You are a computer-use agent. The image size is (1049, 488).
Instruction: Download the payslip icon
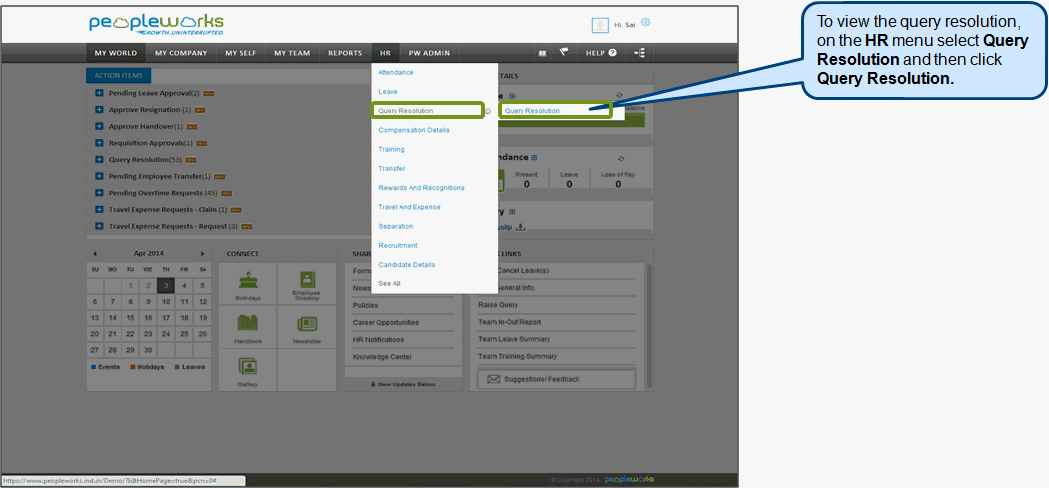(520, 227)
